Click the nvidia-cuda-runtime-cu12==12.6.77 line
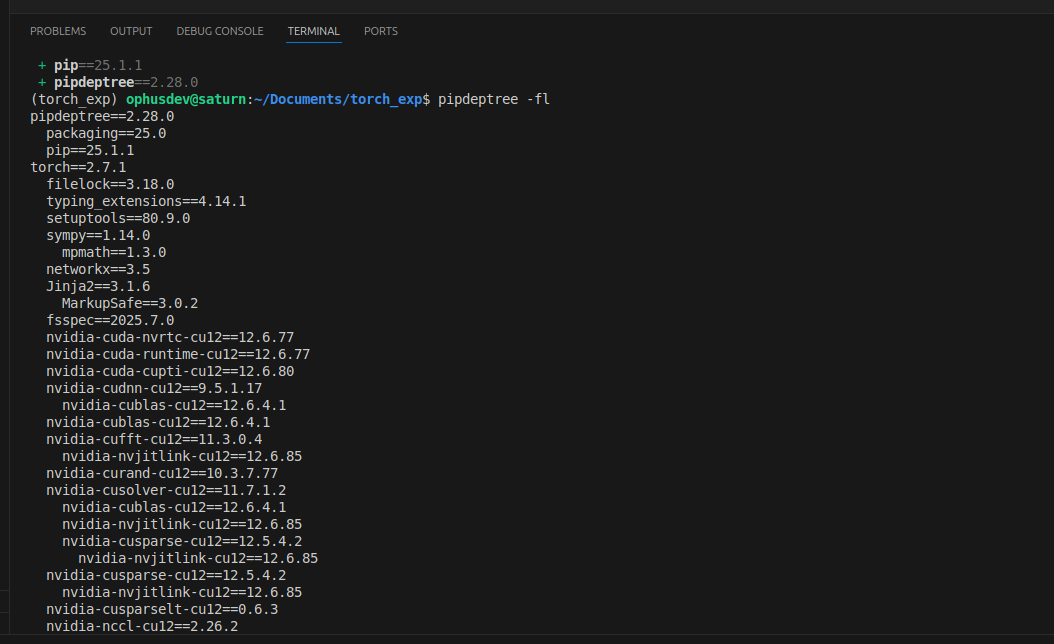1054x644 pixels. click(x=178, y=354)
